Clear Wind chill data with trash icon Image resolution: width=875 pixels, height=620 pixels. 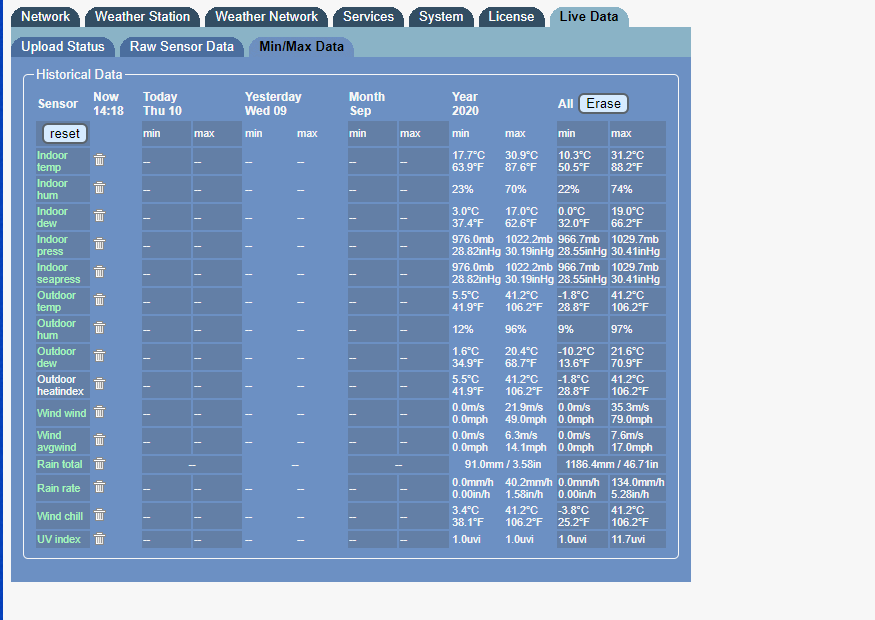(99, 515)
